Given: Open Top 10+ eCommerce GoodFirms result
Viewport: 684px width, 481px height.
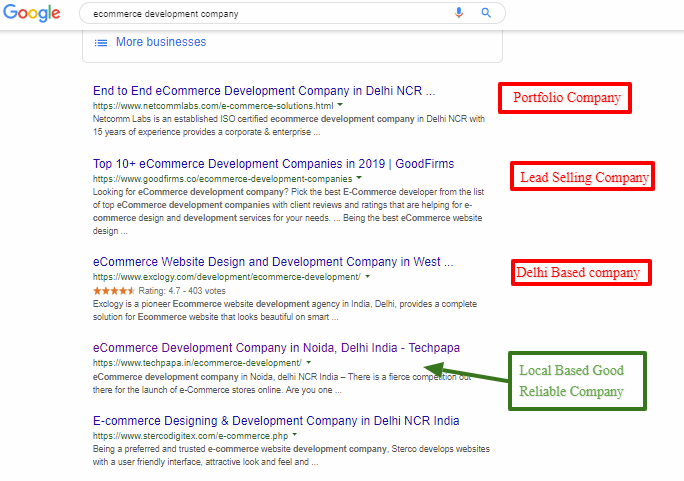Looking at the screenshot, I should [273, 164].
